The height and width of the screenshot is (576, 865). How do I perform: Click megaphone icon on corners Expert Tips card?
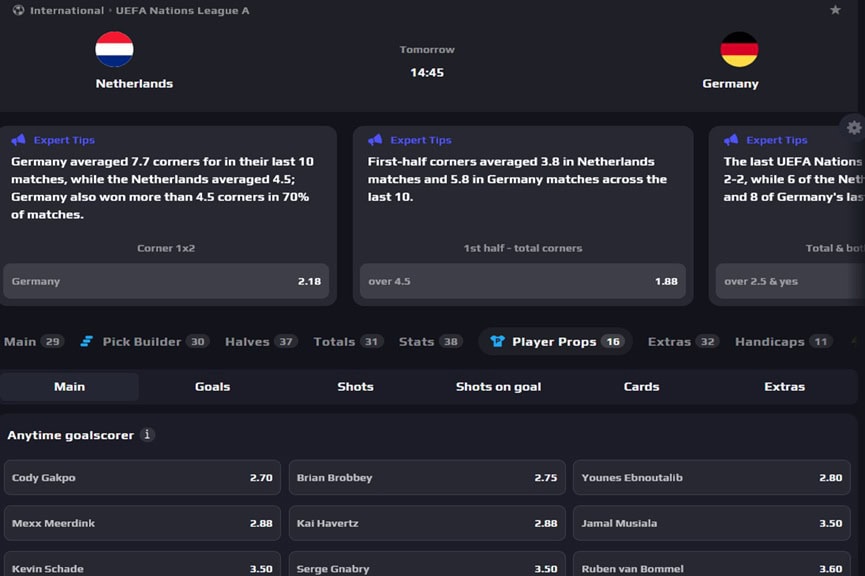point(18,140)
